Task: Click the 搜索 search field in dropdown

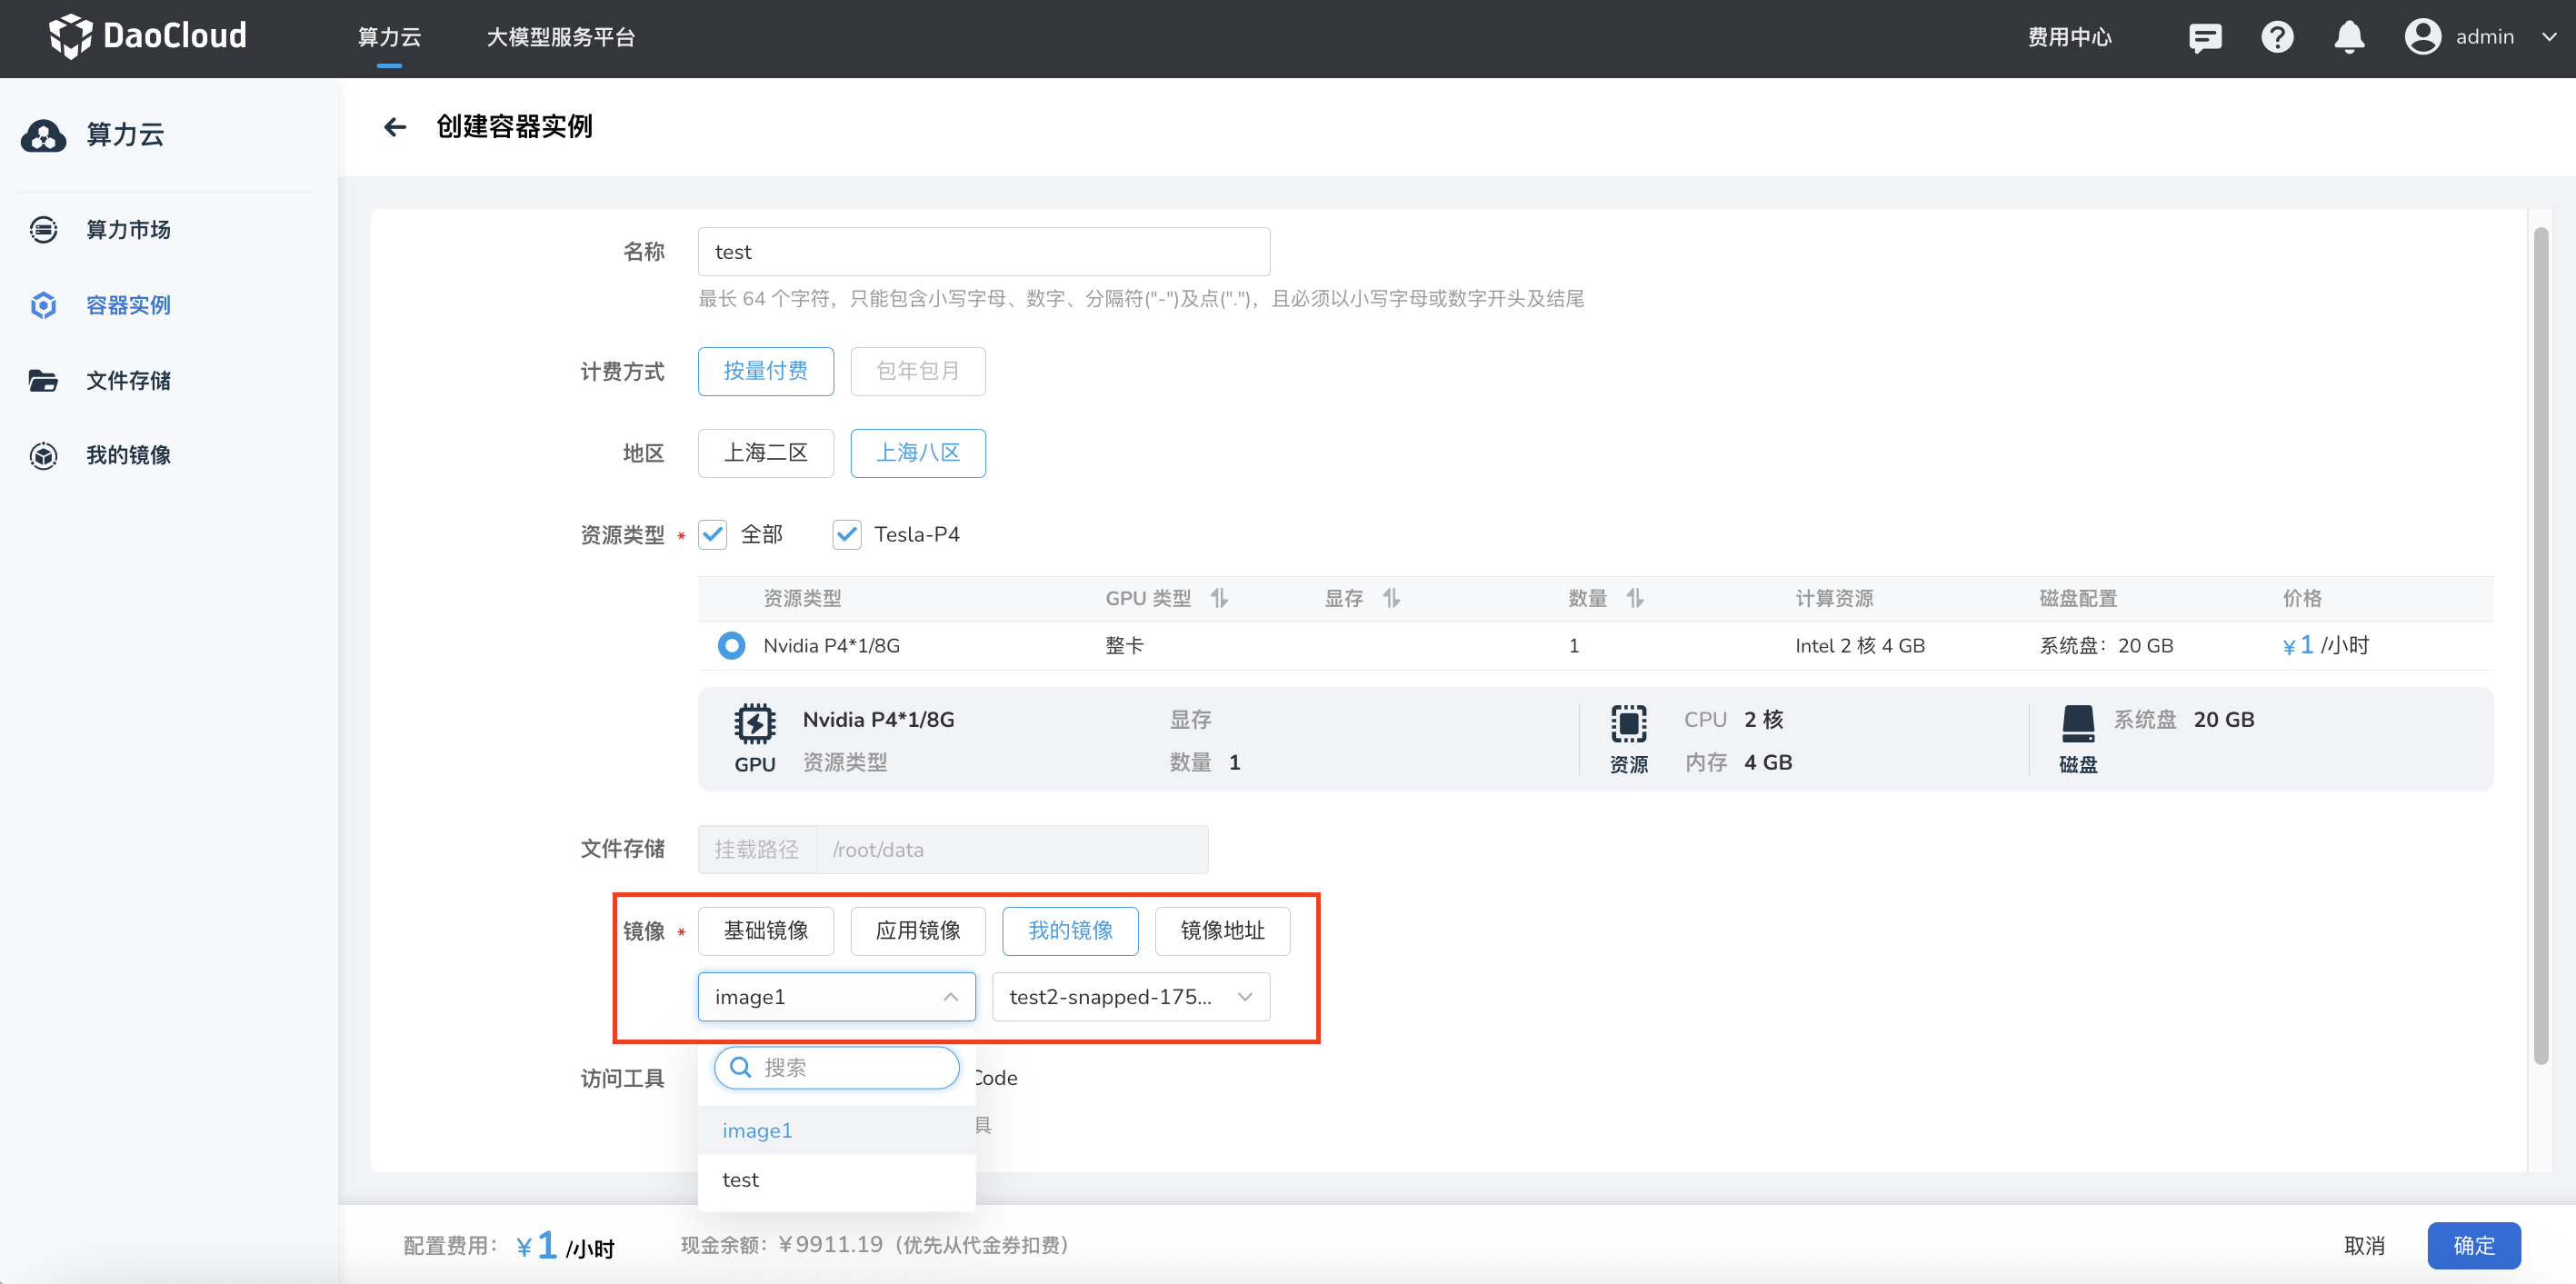Action: click(850, 1067)
